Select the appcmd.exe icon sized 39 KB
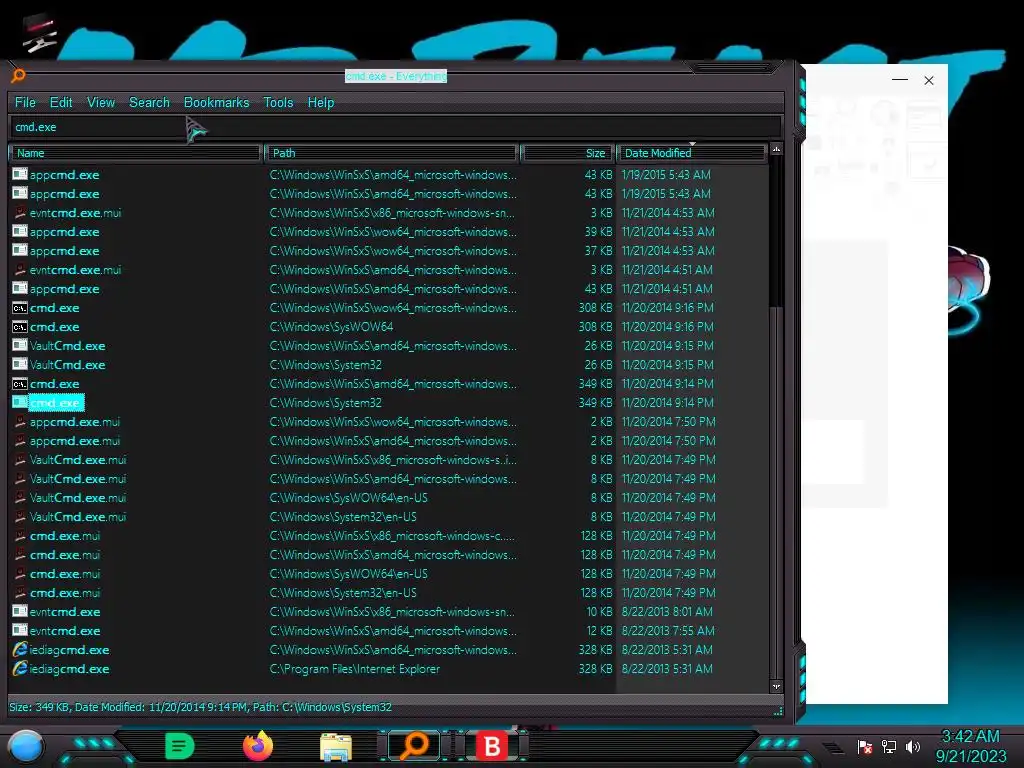The width and height of the screenshot is (1024, 768). coord(20,231)
